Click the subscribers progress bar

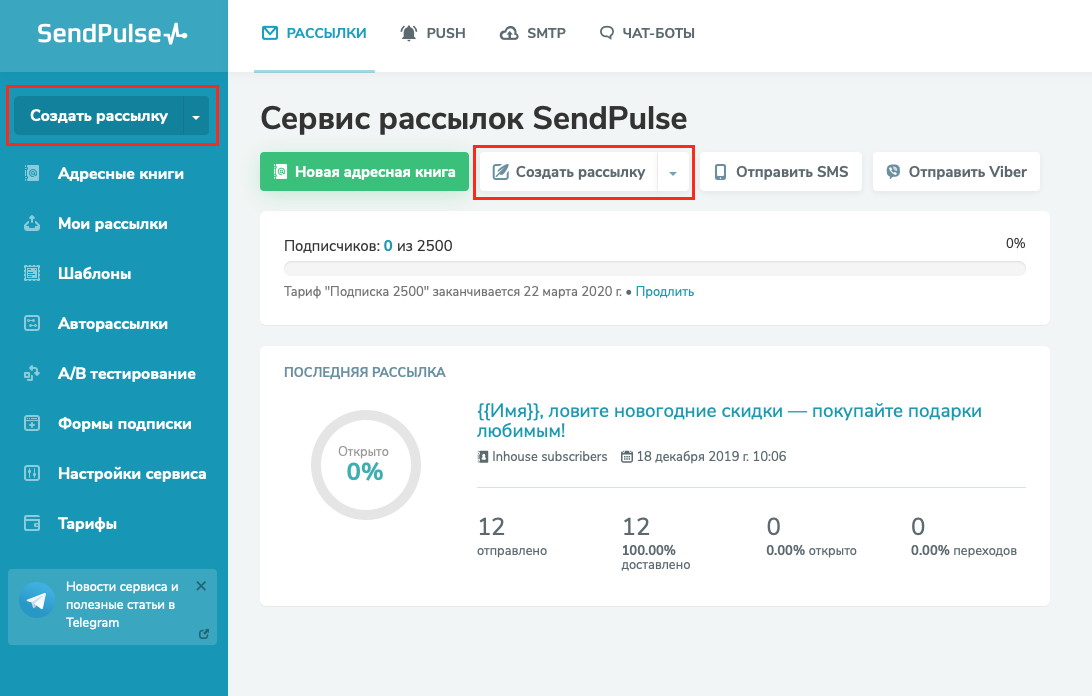point(655,269)
